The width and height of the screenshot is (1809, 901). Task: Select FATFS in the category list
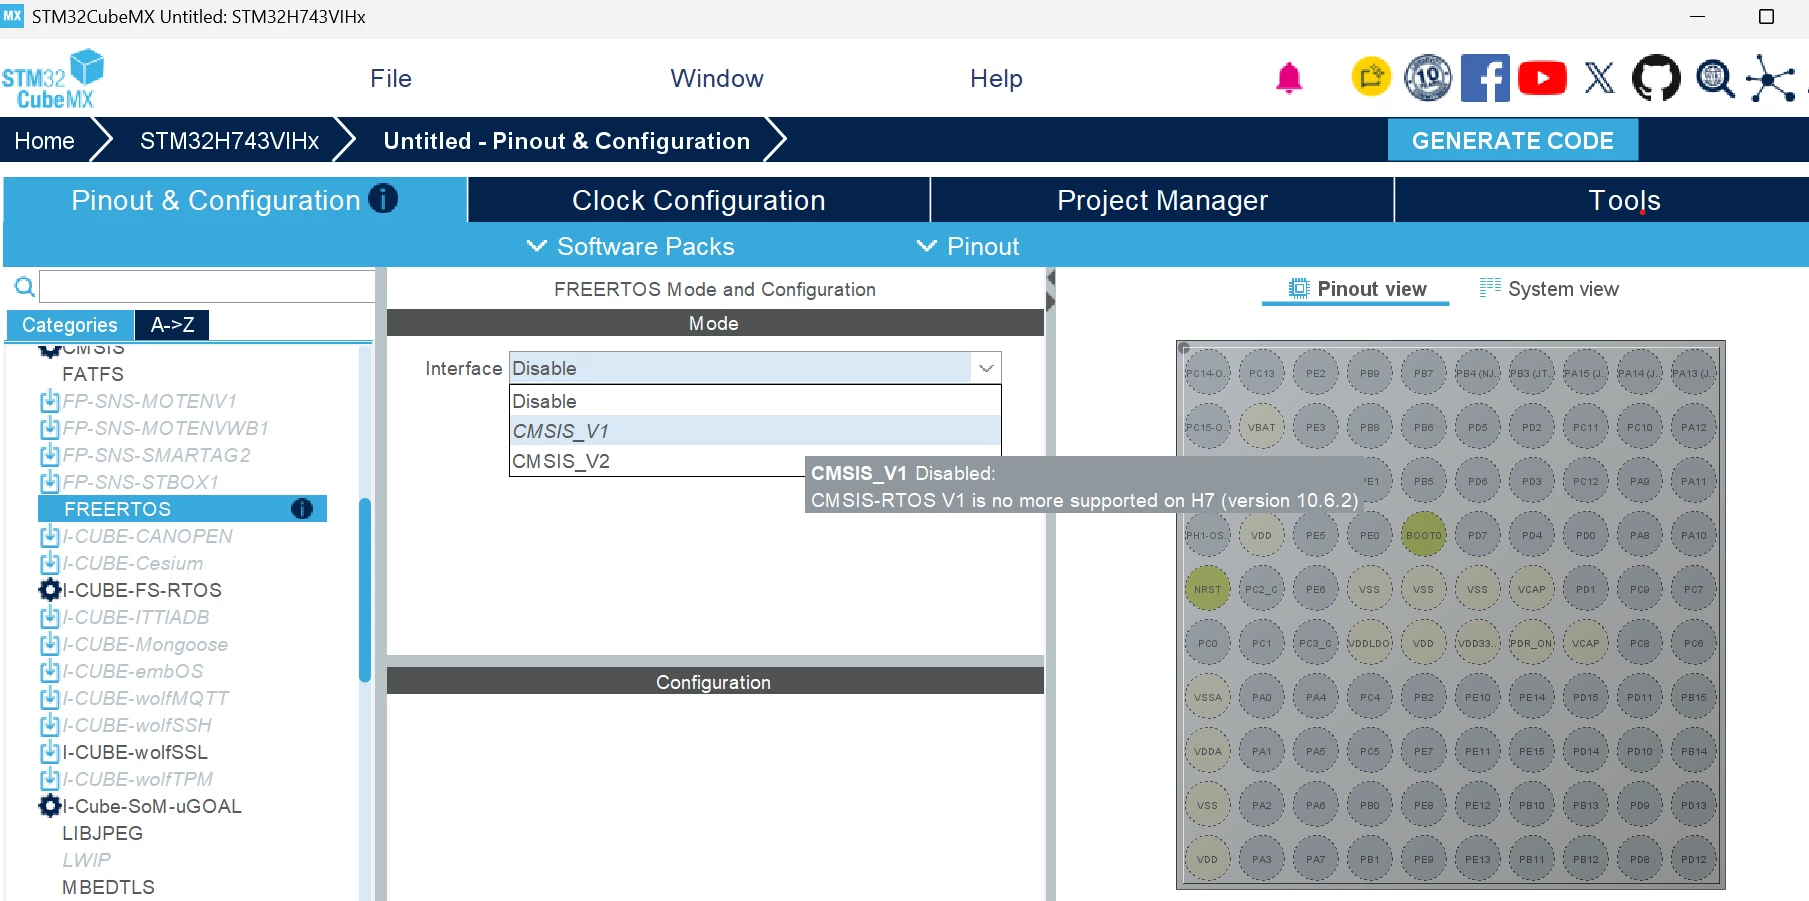(x=93, y=374)
